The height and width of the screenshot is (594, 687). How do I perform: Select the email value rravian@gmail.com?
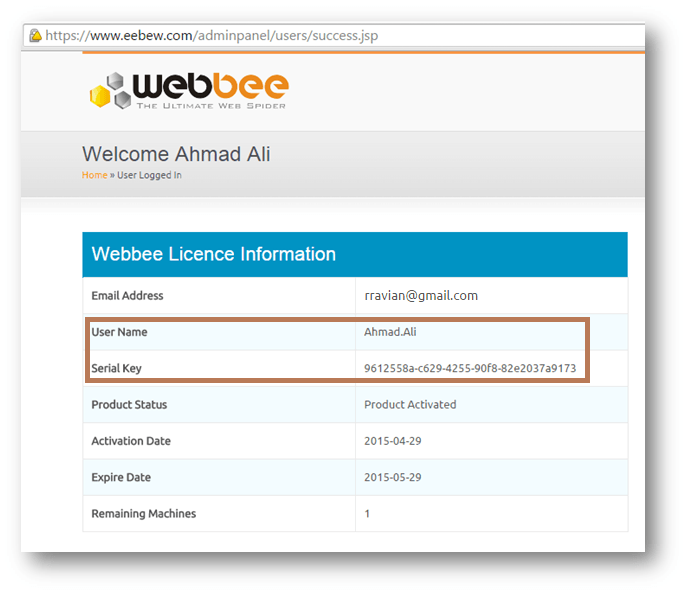pos(421,296)
